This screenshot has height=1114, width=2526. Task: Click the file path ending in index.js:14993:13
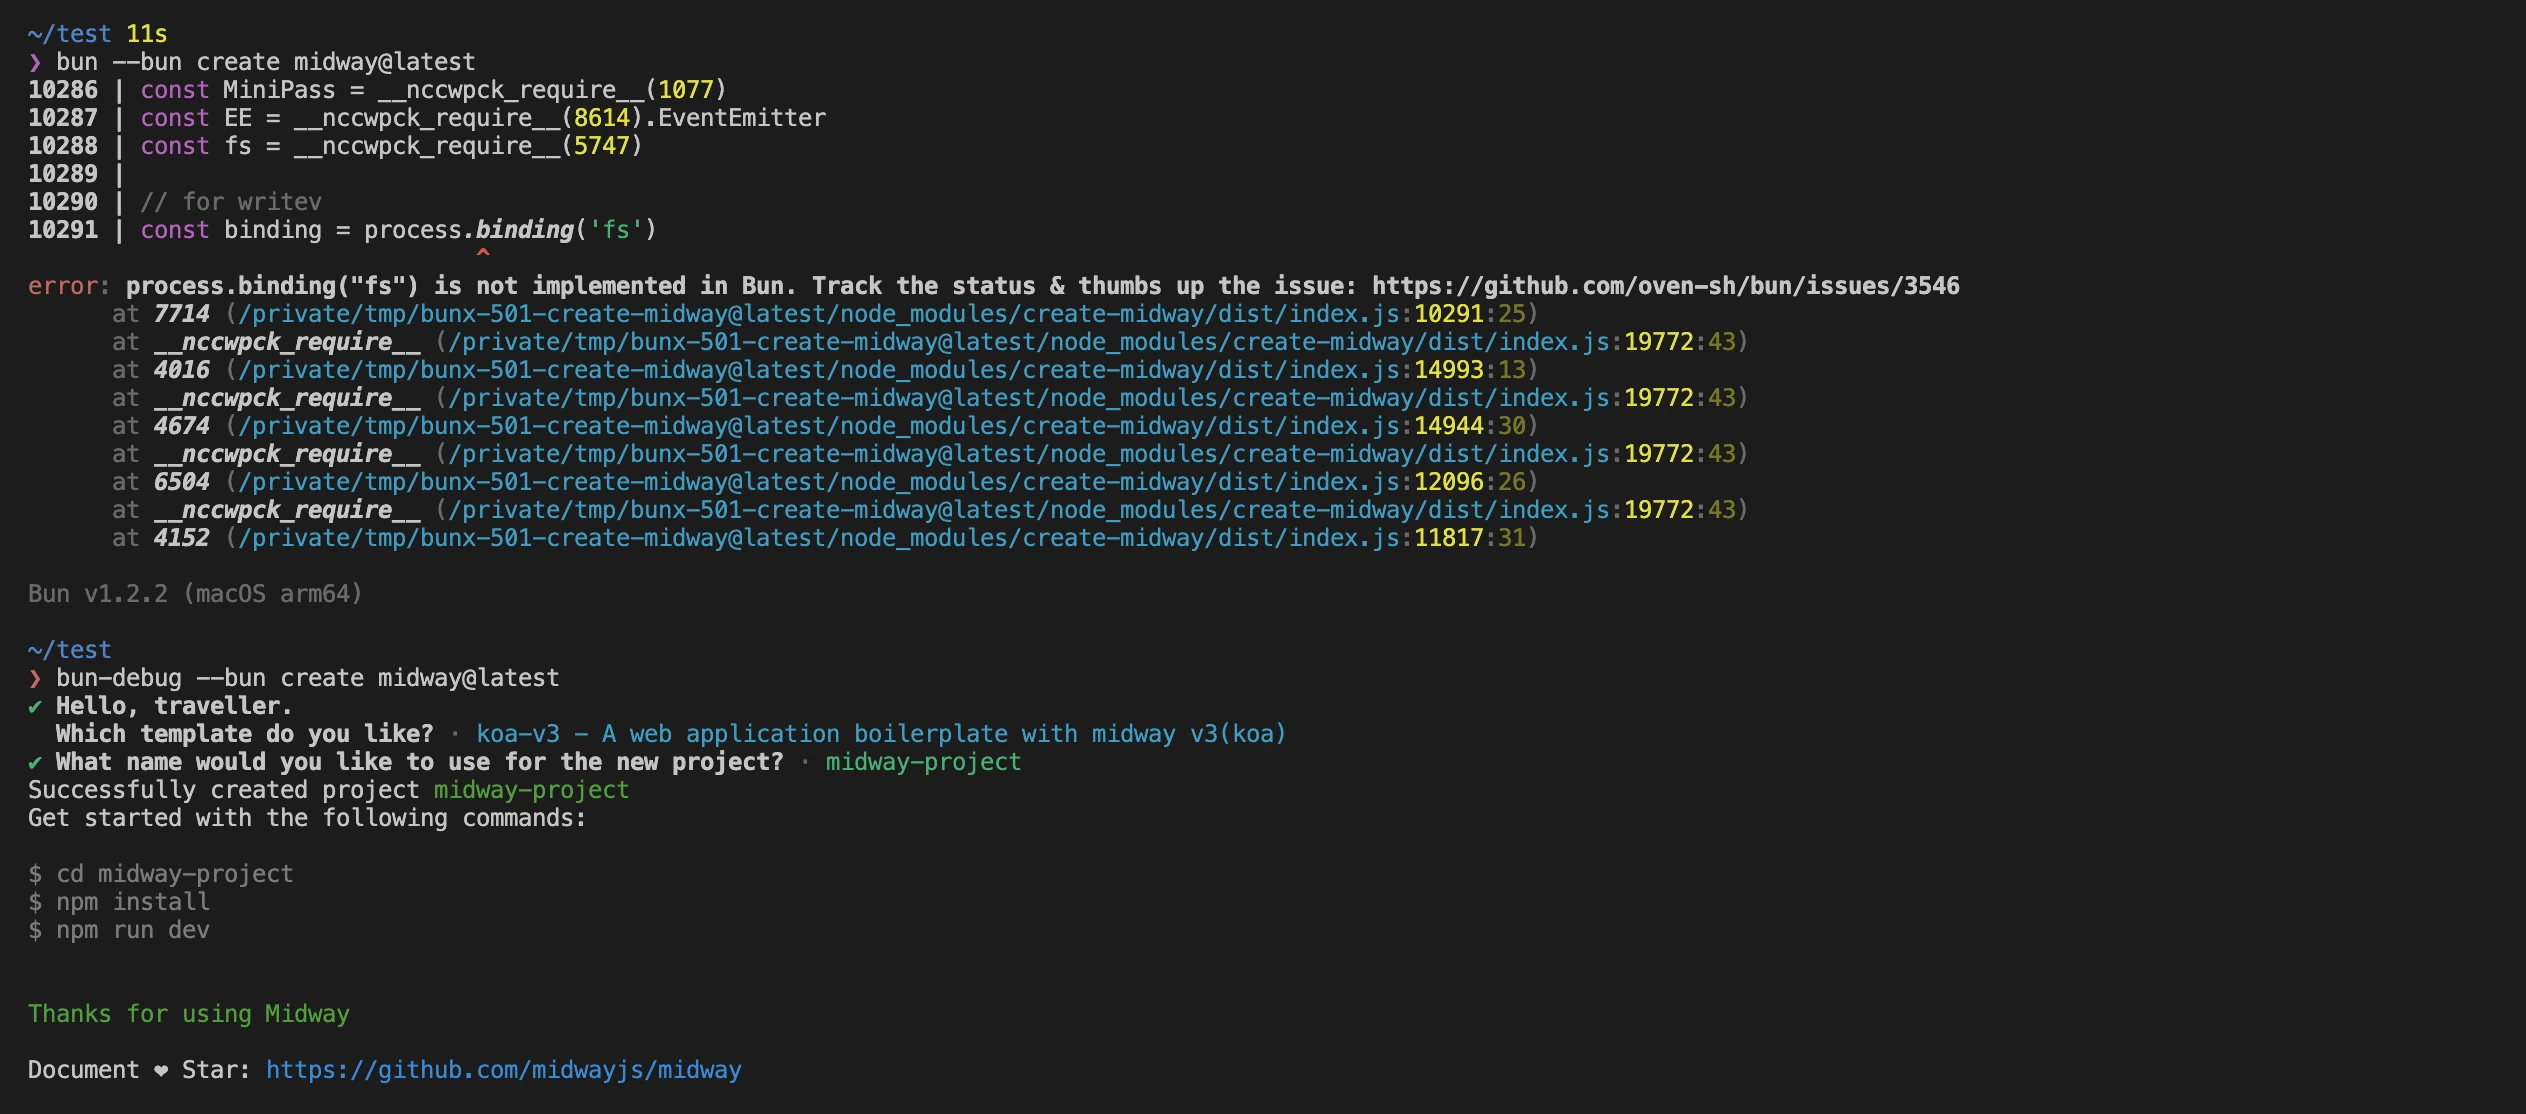coord(881,370)
